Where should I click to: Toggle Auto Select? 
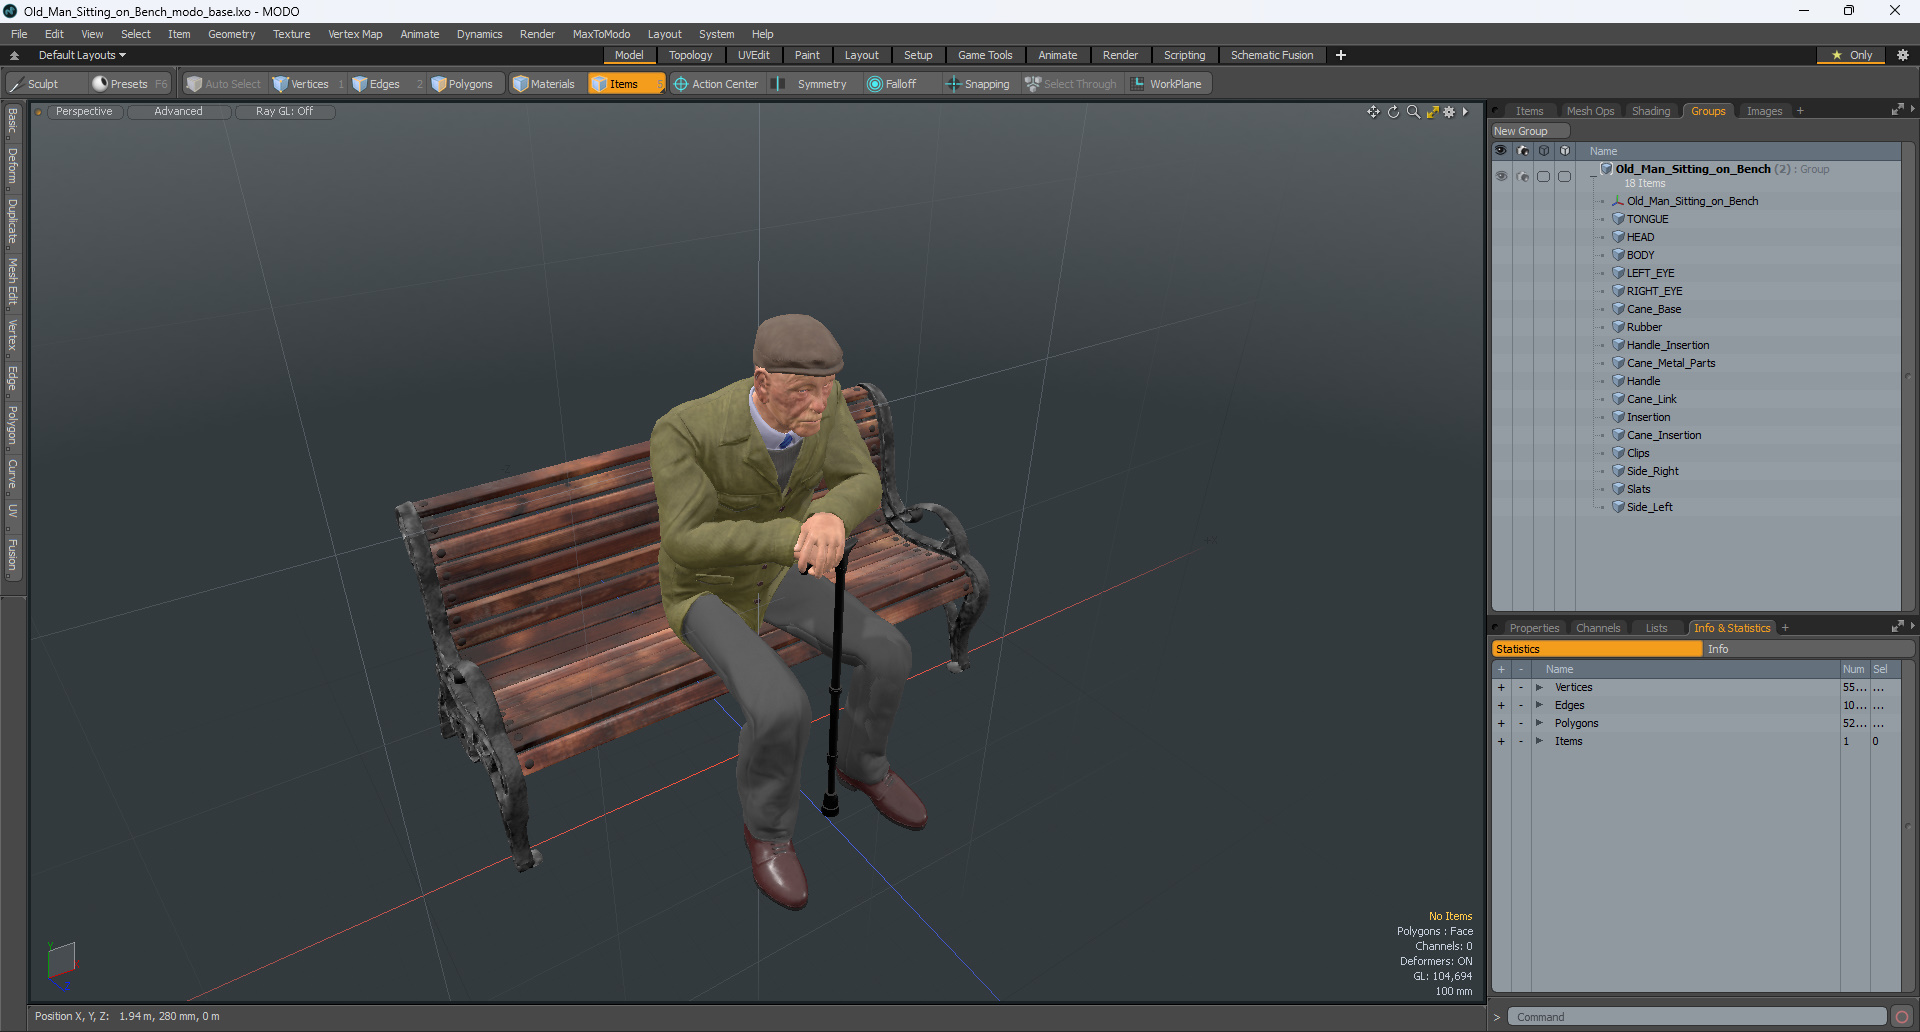[x=223, y=84]
